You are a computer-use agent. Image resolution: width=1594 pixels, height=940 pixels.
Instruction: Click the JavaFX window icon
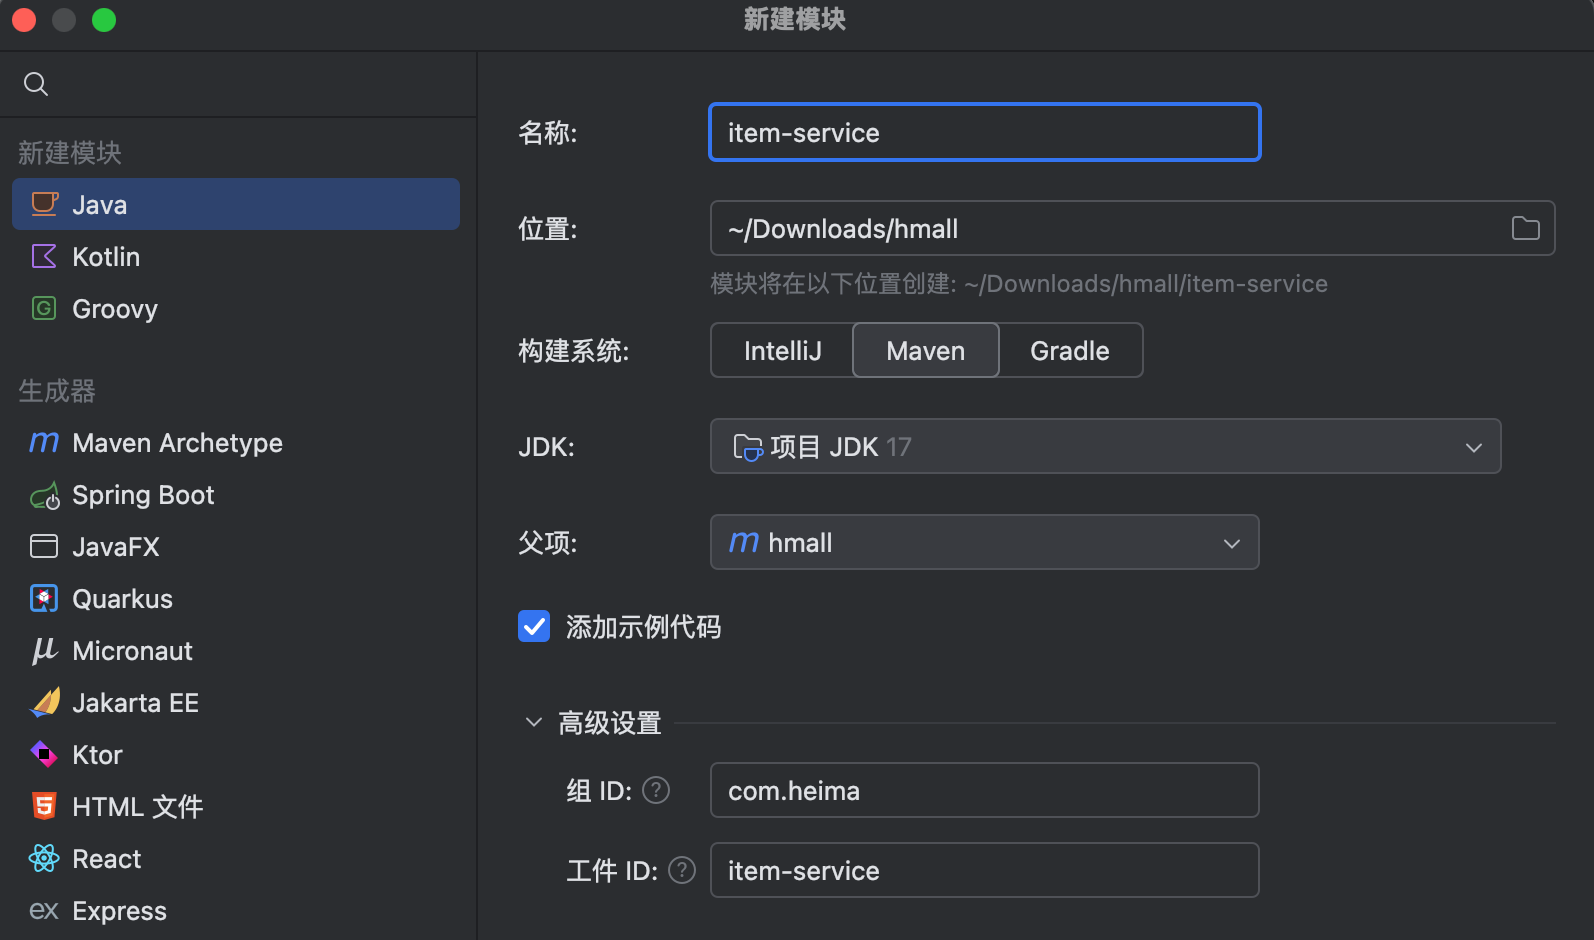44,546
